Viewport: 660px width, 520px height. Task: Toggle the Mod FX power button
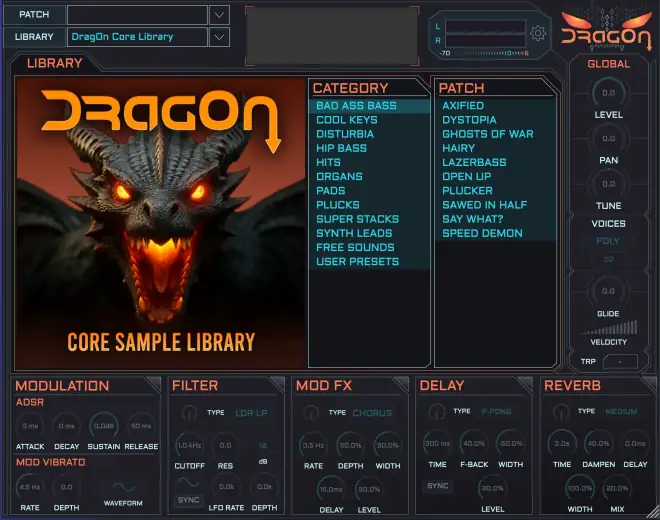point(311,413)
